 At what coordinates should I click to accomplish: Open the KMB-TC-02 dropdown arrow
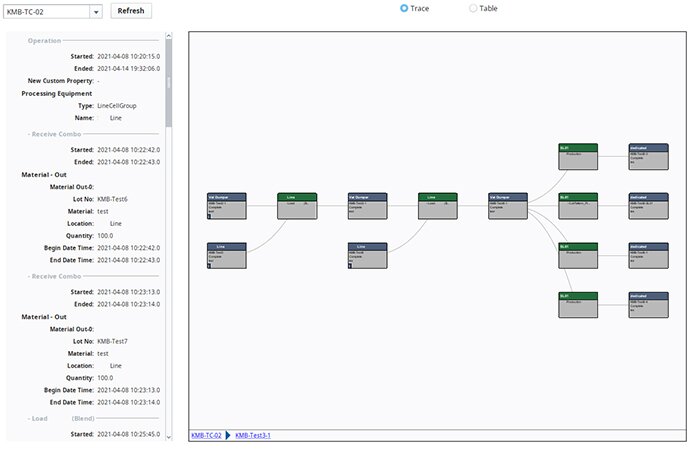pos(95,11)
